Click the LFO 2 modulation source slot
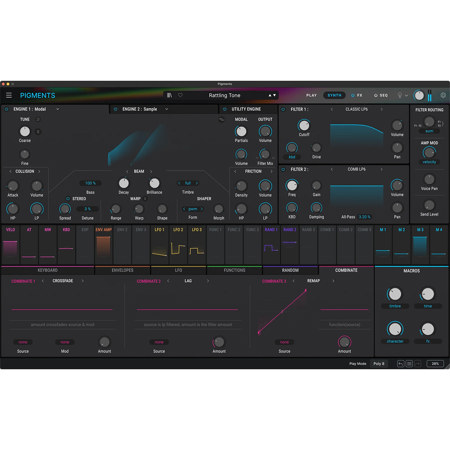This screenshot has width=450, height=450. click(178, 245)
